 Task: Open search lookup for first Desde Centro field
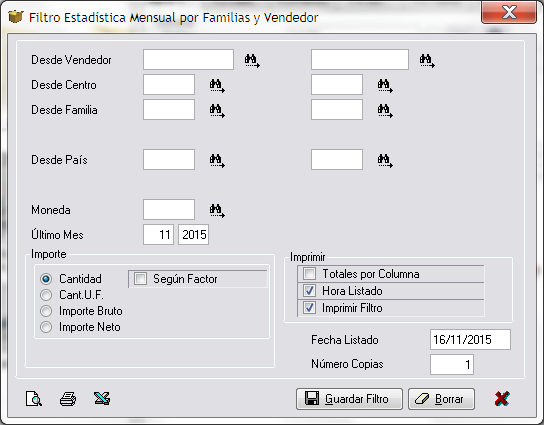(x=217, y=86)
